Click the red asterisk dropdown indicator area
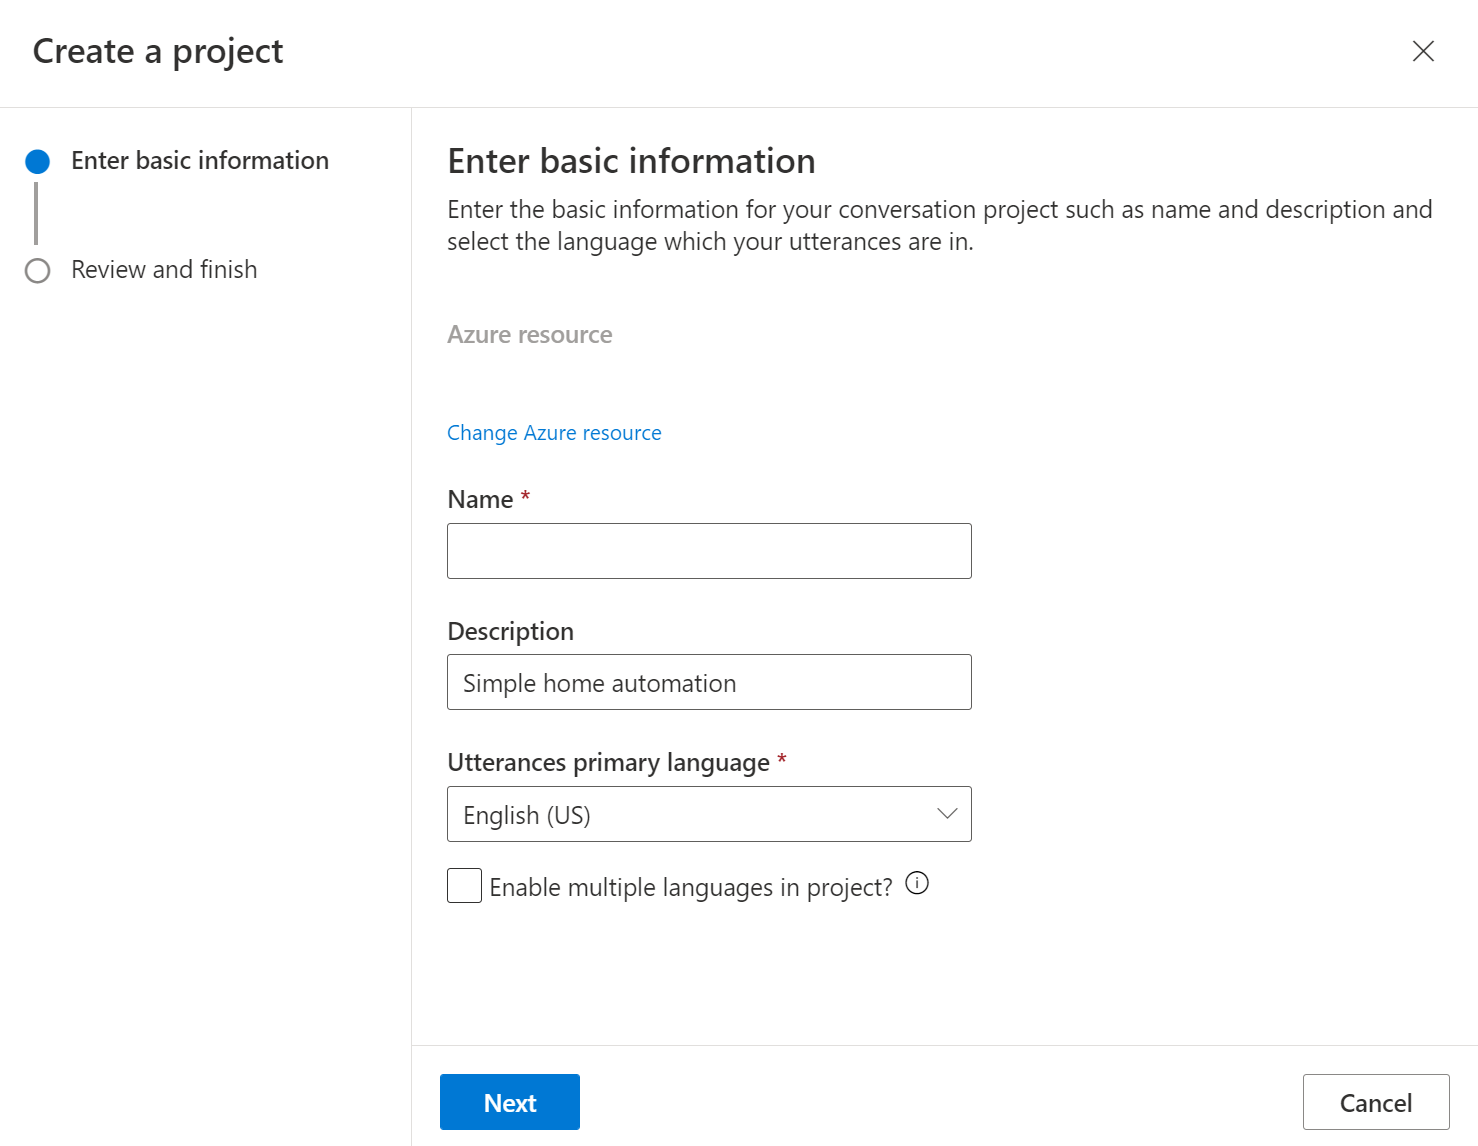1478x1146 pixels. 782,761
